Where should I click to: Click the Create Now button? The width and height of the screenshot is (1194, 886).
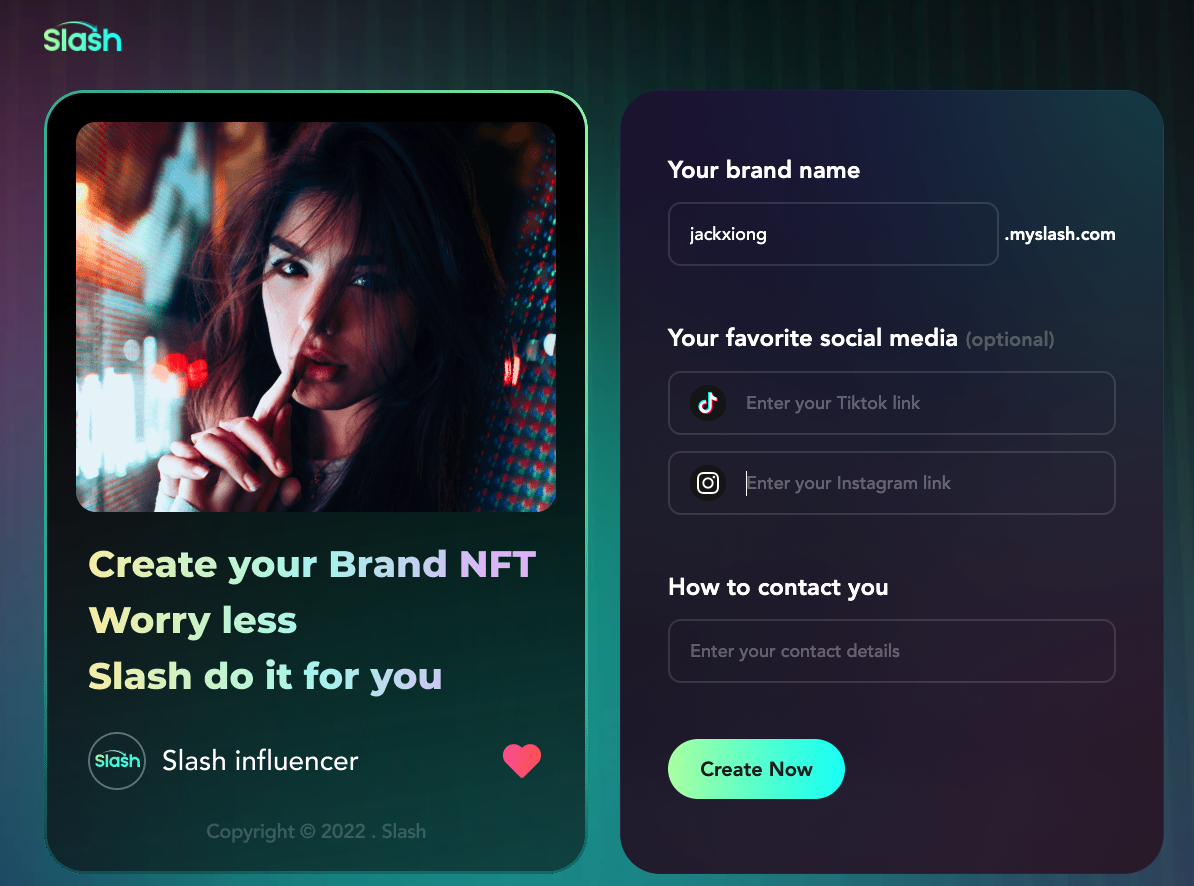(x=756, y=769)
